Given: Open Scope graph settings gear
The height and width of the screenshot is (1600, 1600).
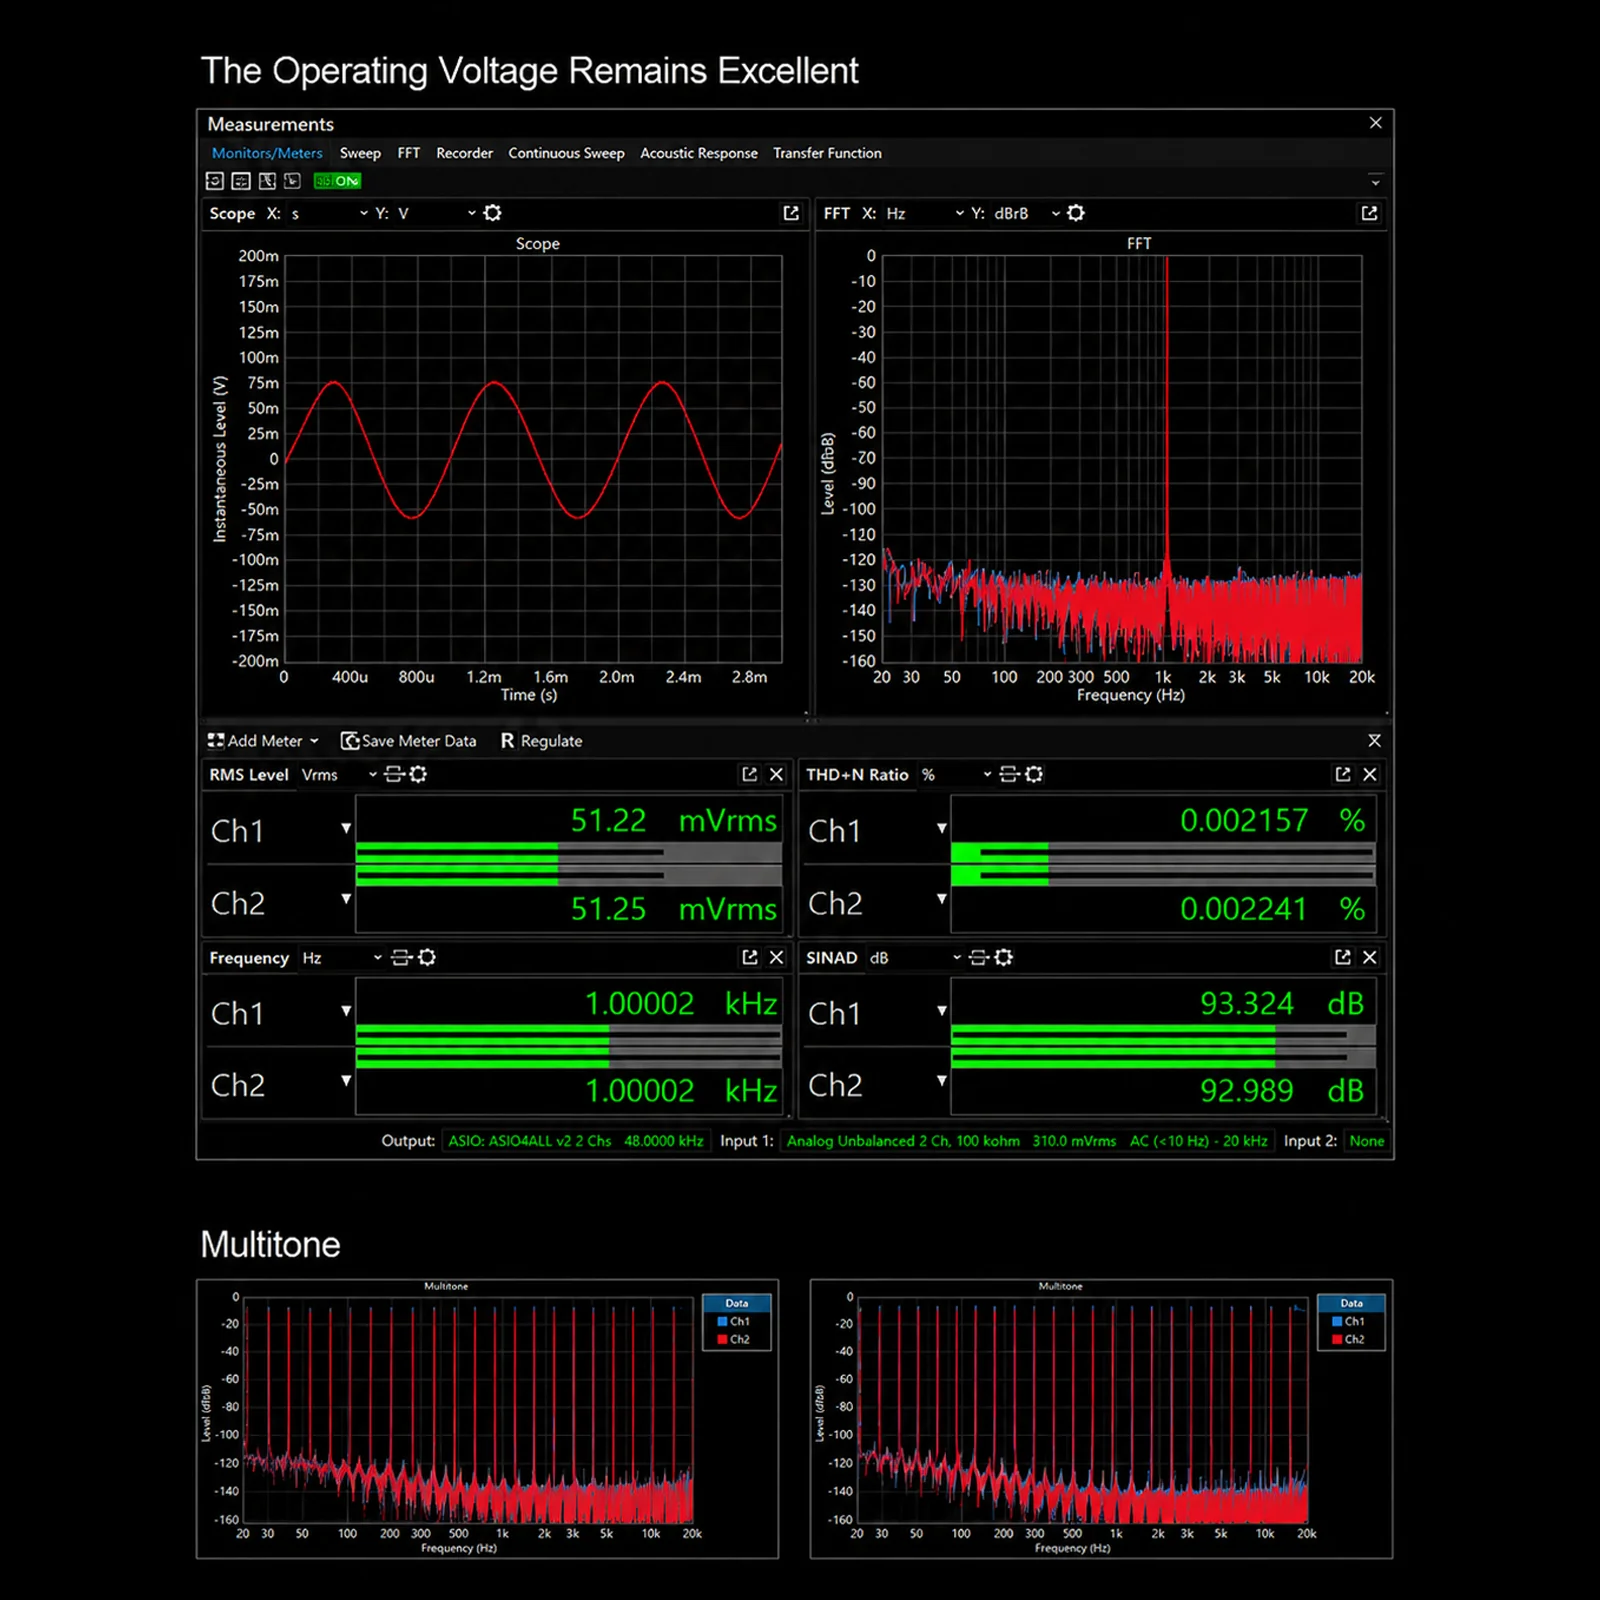Looking at the screenshot, I should 492,213.
